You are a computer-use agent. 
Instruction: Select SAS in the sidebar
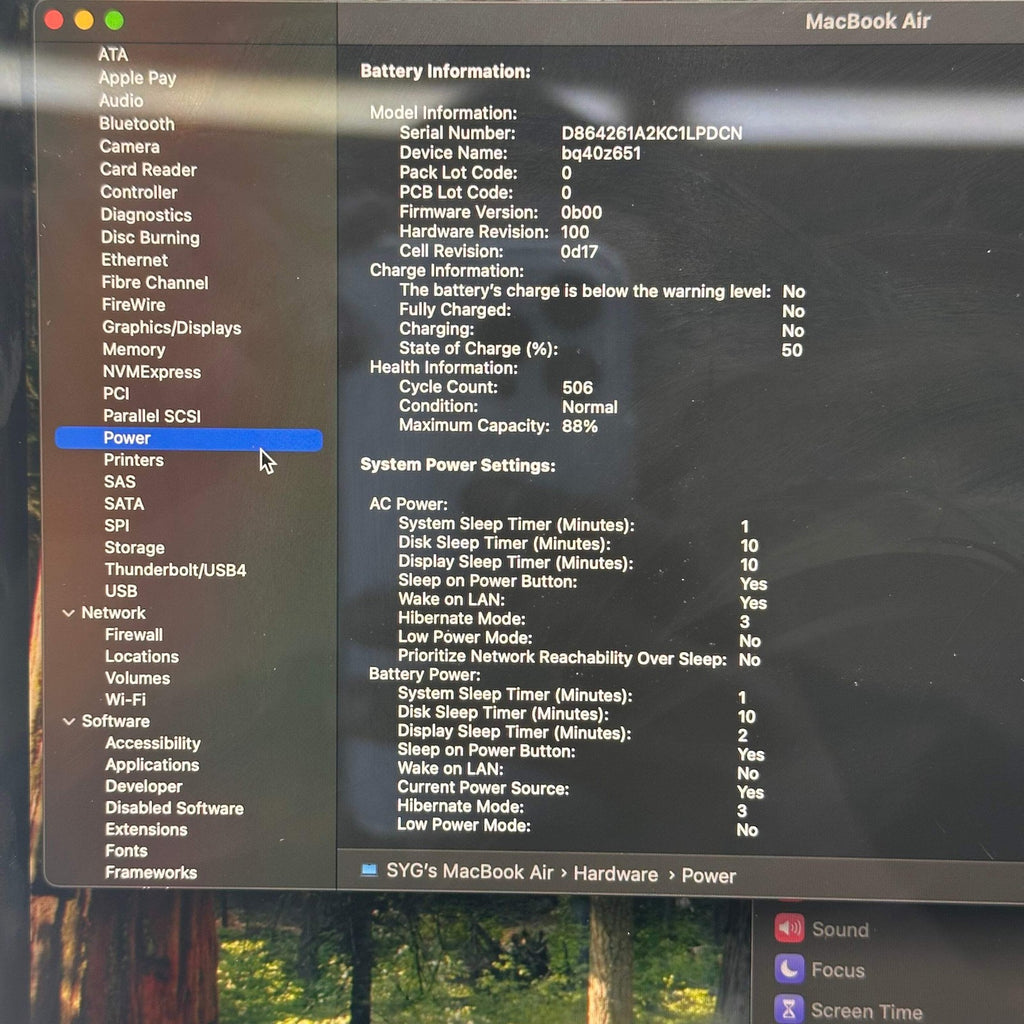pos(120,481)
